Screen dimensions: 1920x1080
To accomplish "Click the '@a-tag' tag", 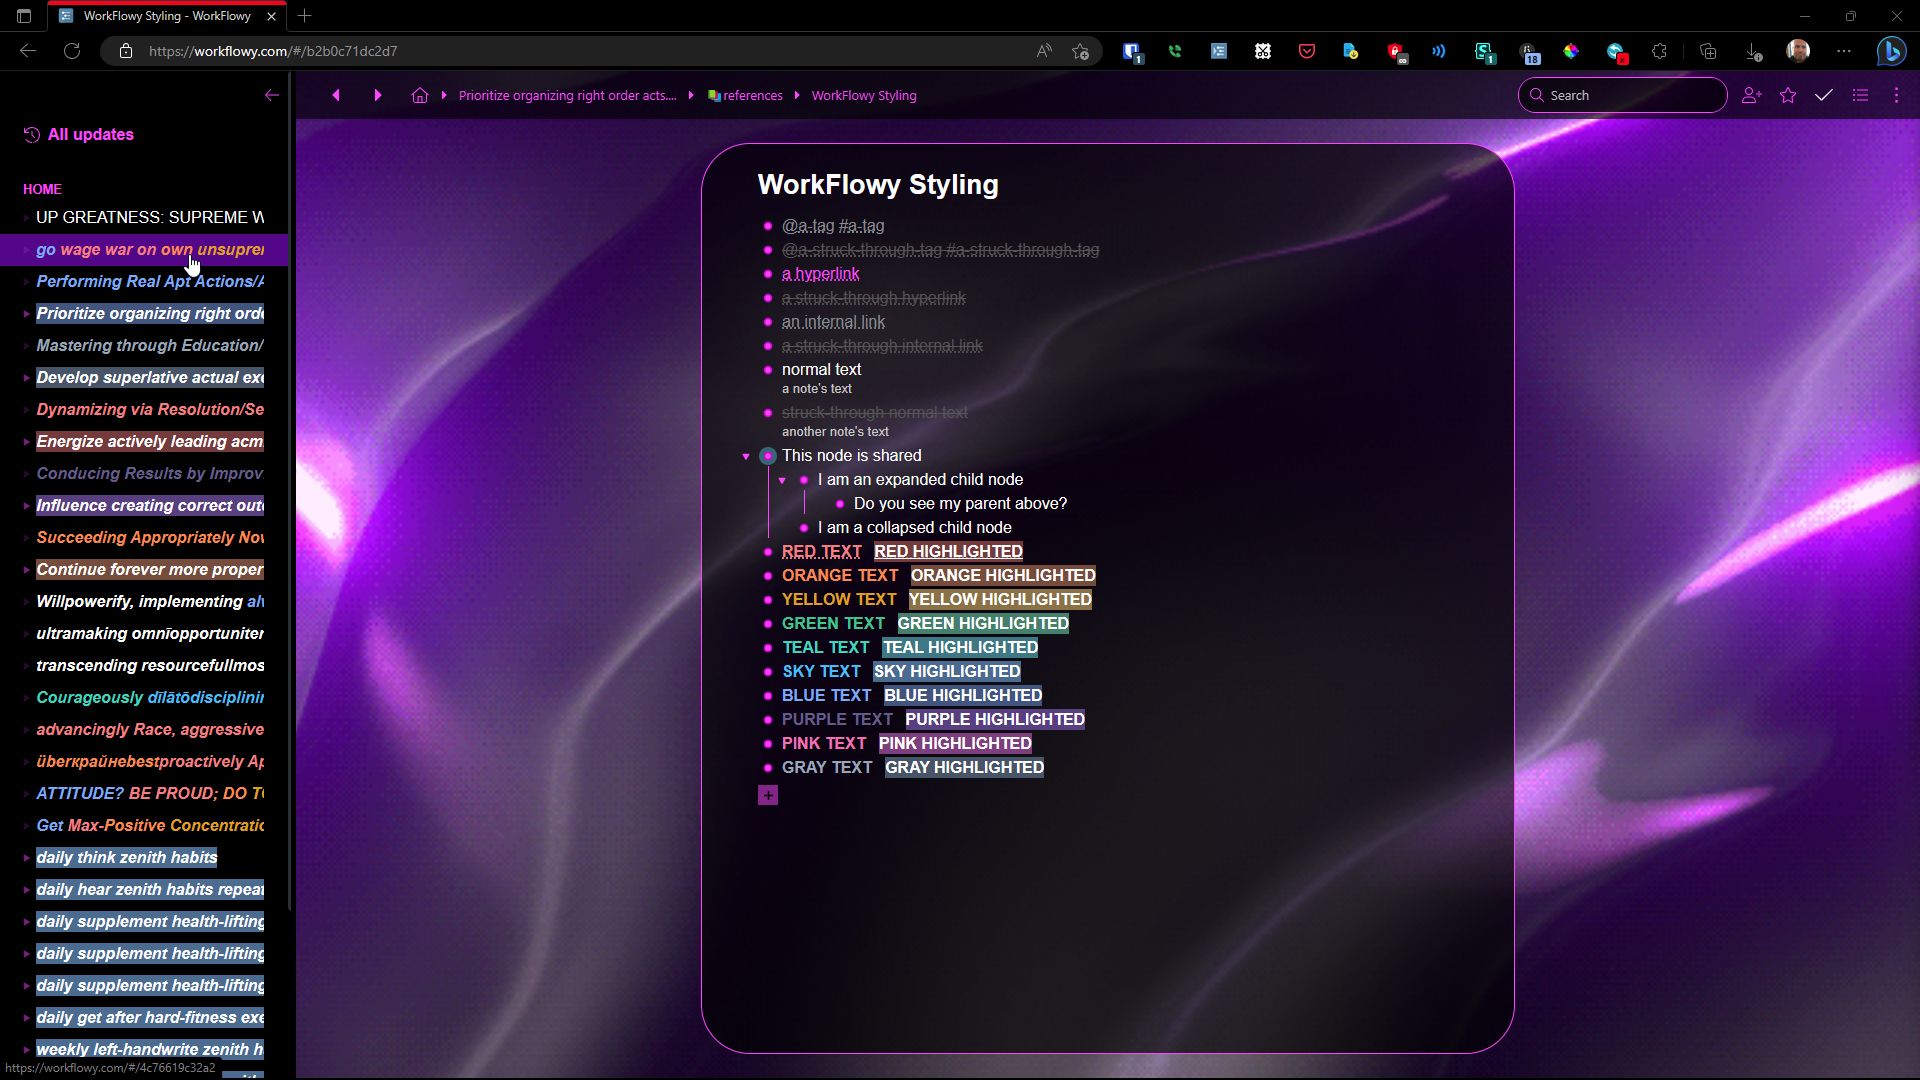I will [x=808, y=226].
